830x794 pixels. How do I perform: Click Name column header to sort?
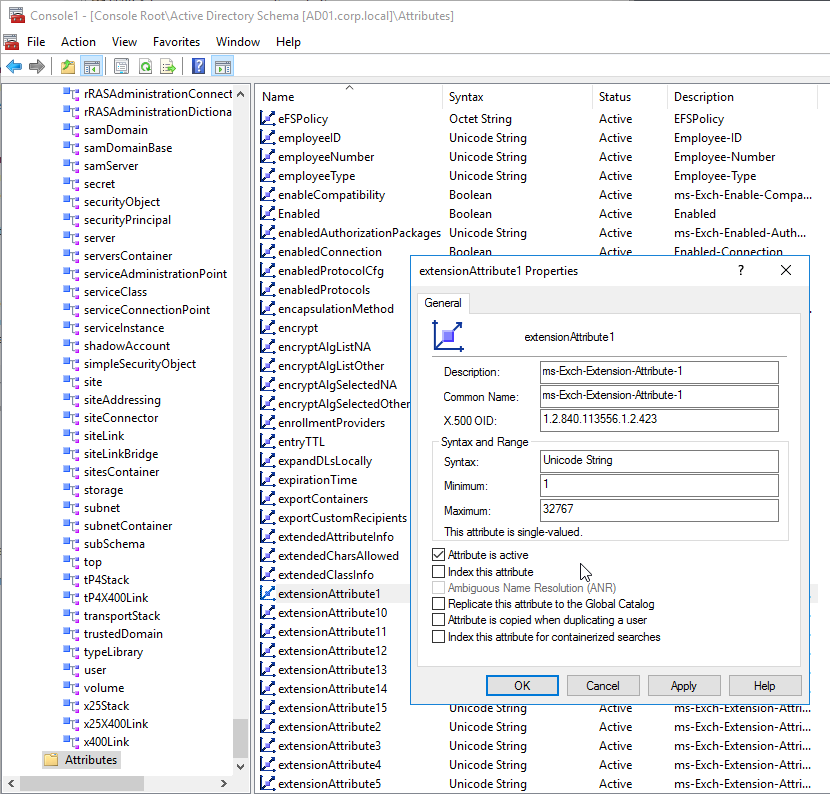tap(349, 97)
